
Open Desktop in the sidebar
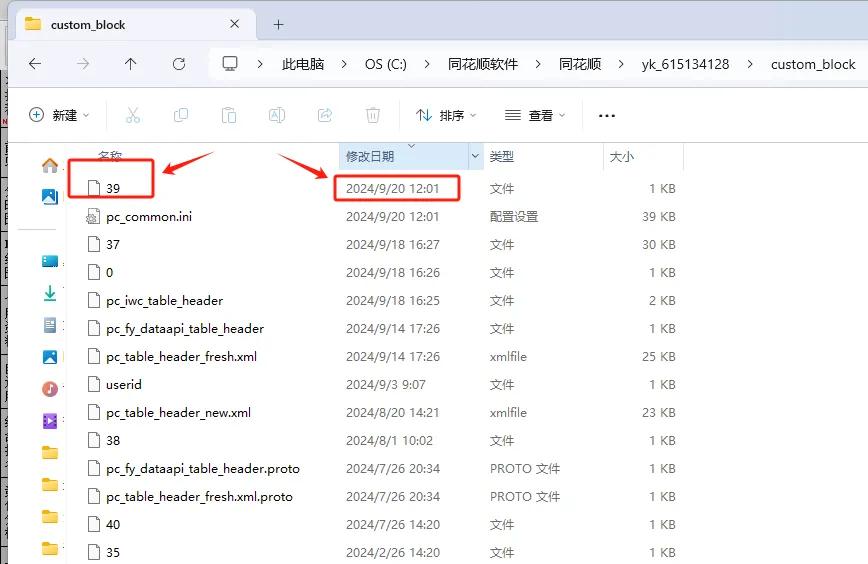(50, 261)
